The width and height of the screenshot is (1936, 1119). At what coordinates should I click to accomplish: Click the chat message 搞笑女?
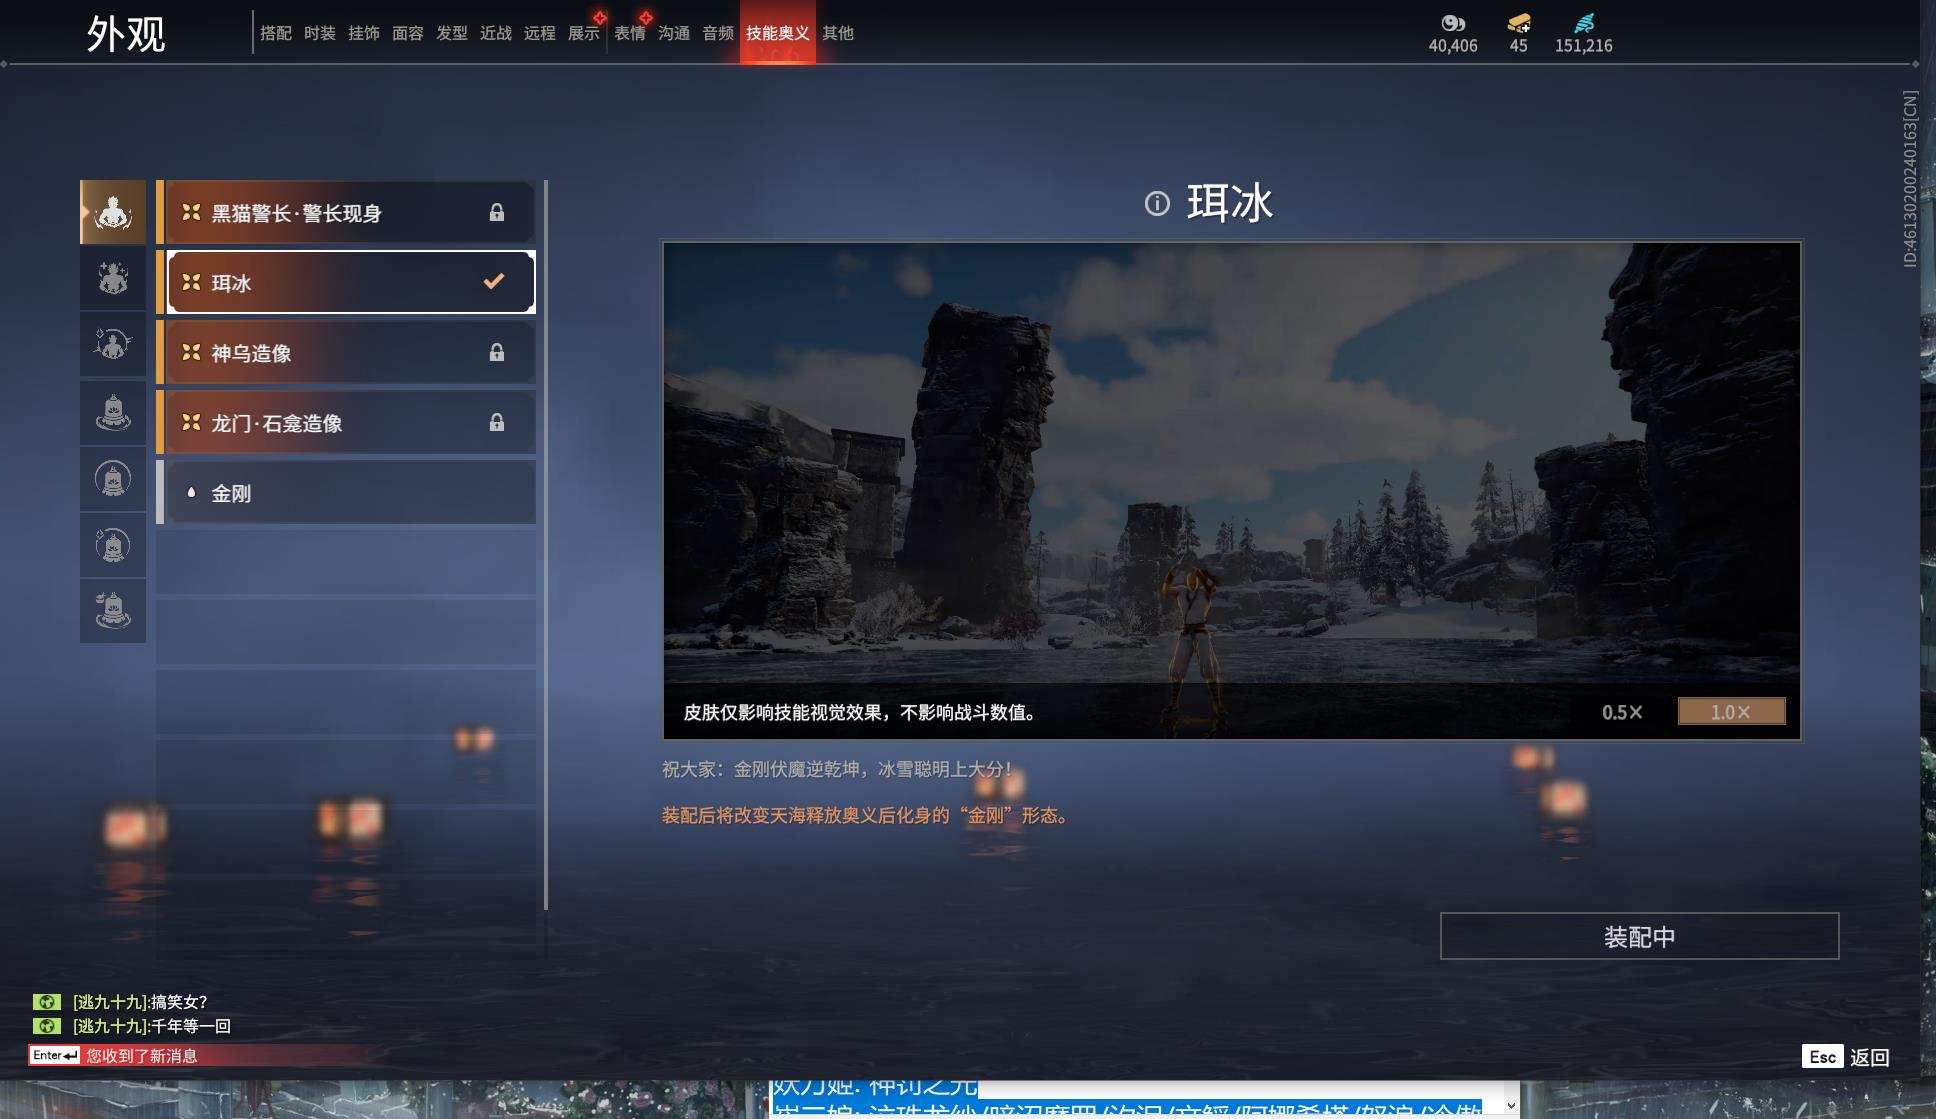tap(140, 1001)
